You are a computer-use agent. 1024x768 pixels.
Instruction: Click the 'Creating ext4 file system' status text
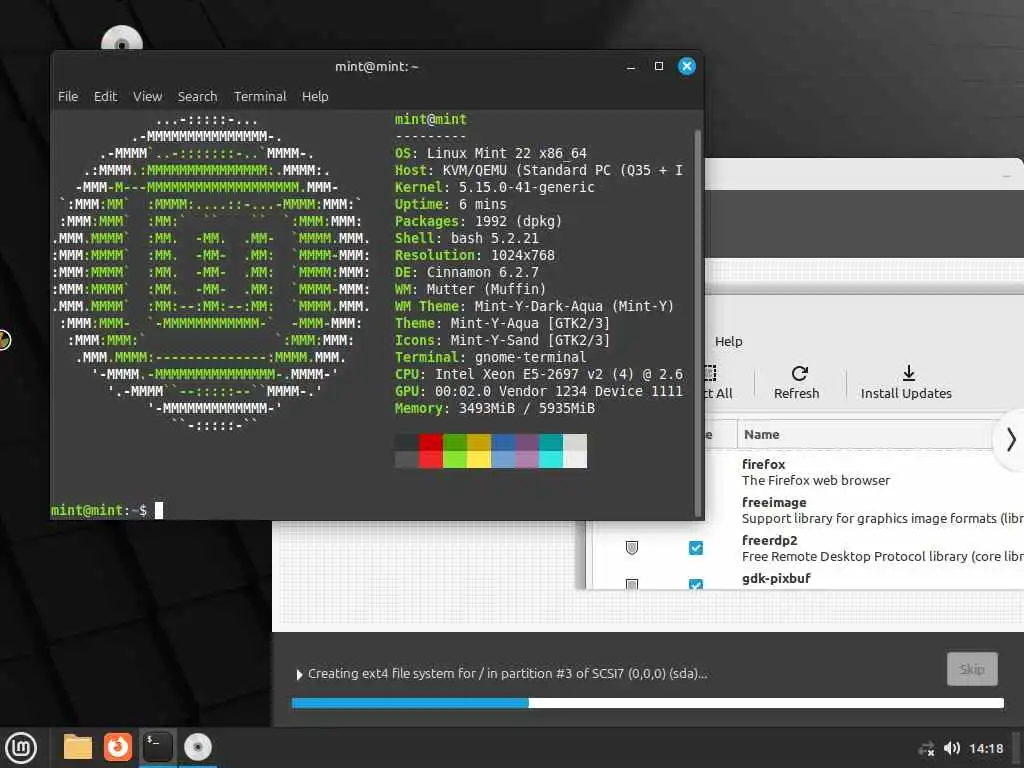507,673
